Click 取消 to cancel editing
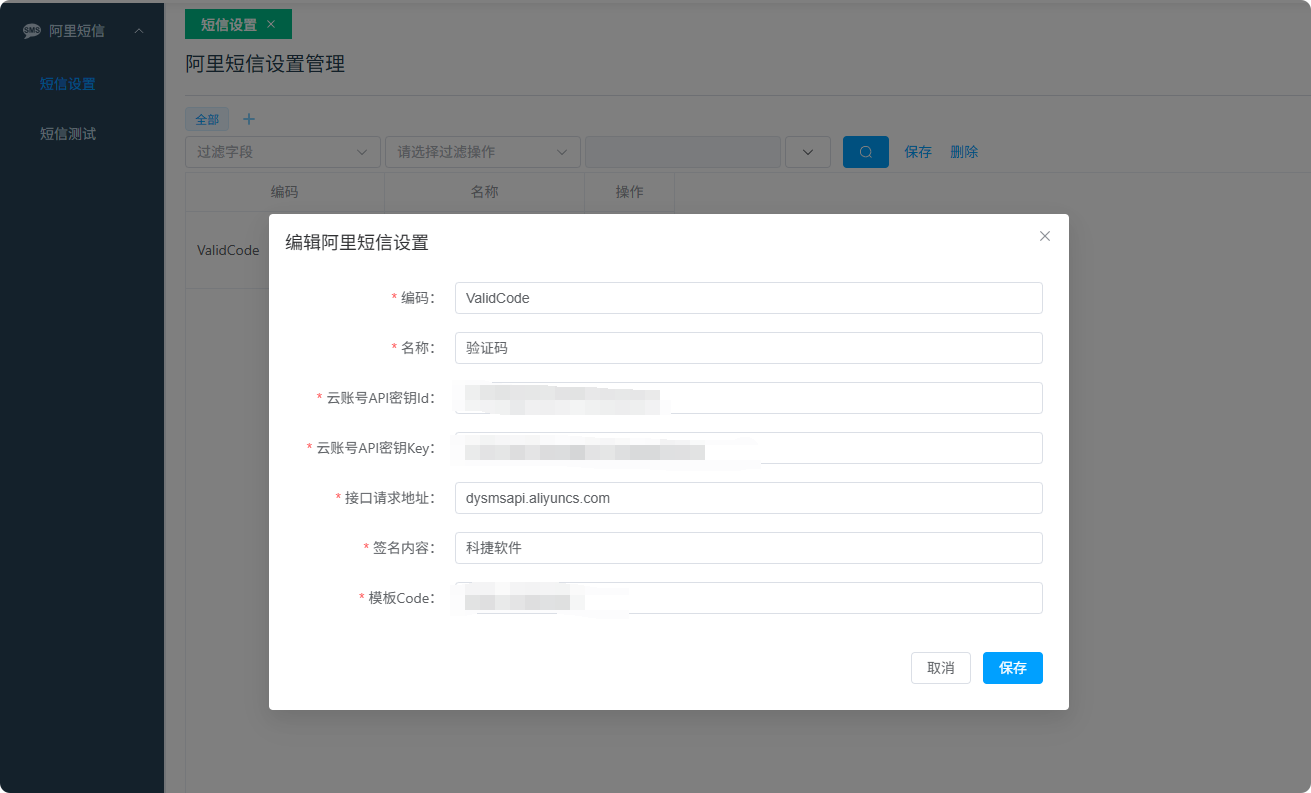 (940, 668)
